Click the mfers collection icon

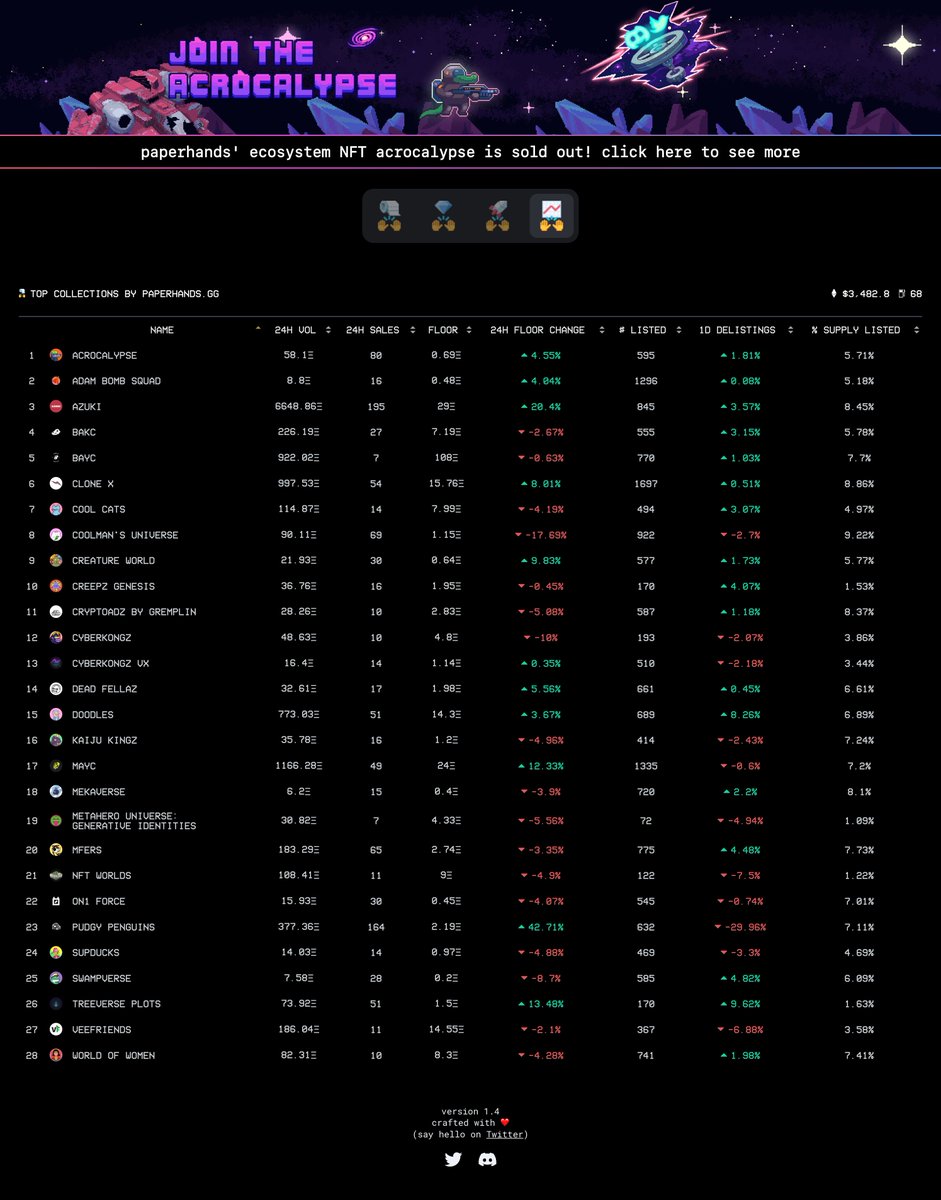click(x=56, y=849)
